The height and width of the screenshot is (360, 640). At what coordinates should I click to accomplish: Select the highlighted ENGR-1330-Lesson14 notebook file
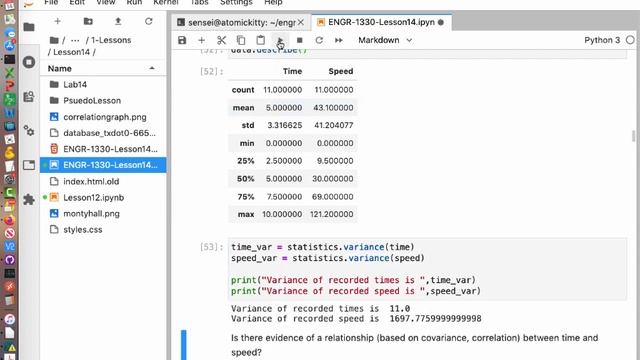103,165
